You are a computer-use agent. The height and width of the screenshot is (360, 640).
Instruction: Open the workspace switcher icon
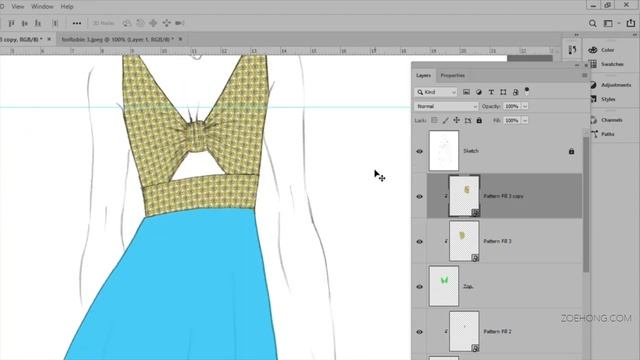pos(608,24)
